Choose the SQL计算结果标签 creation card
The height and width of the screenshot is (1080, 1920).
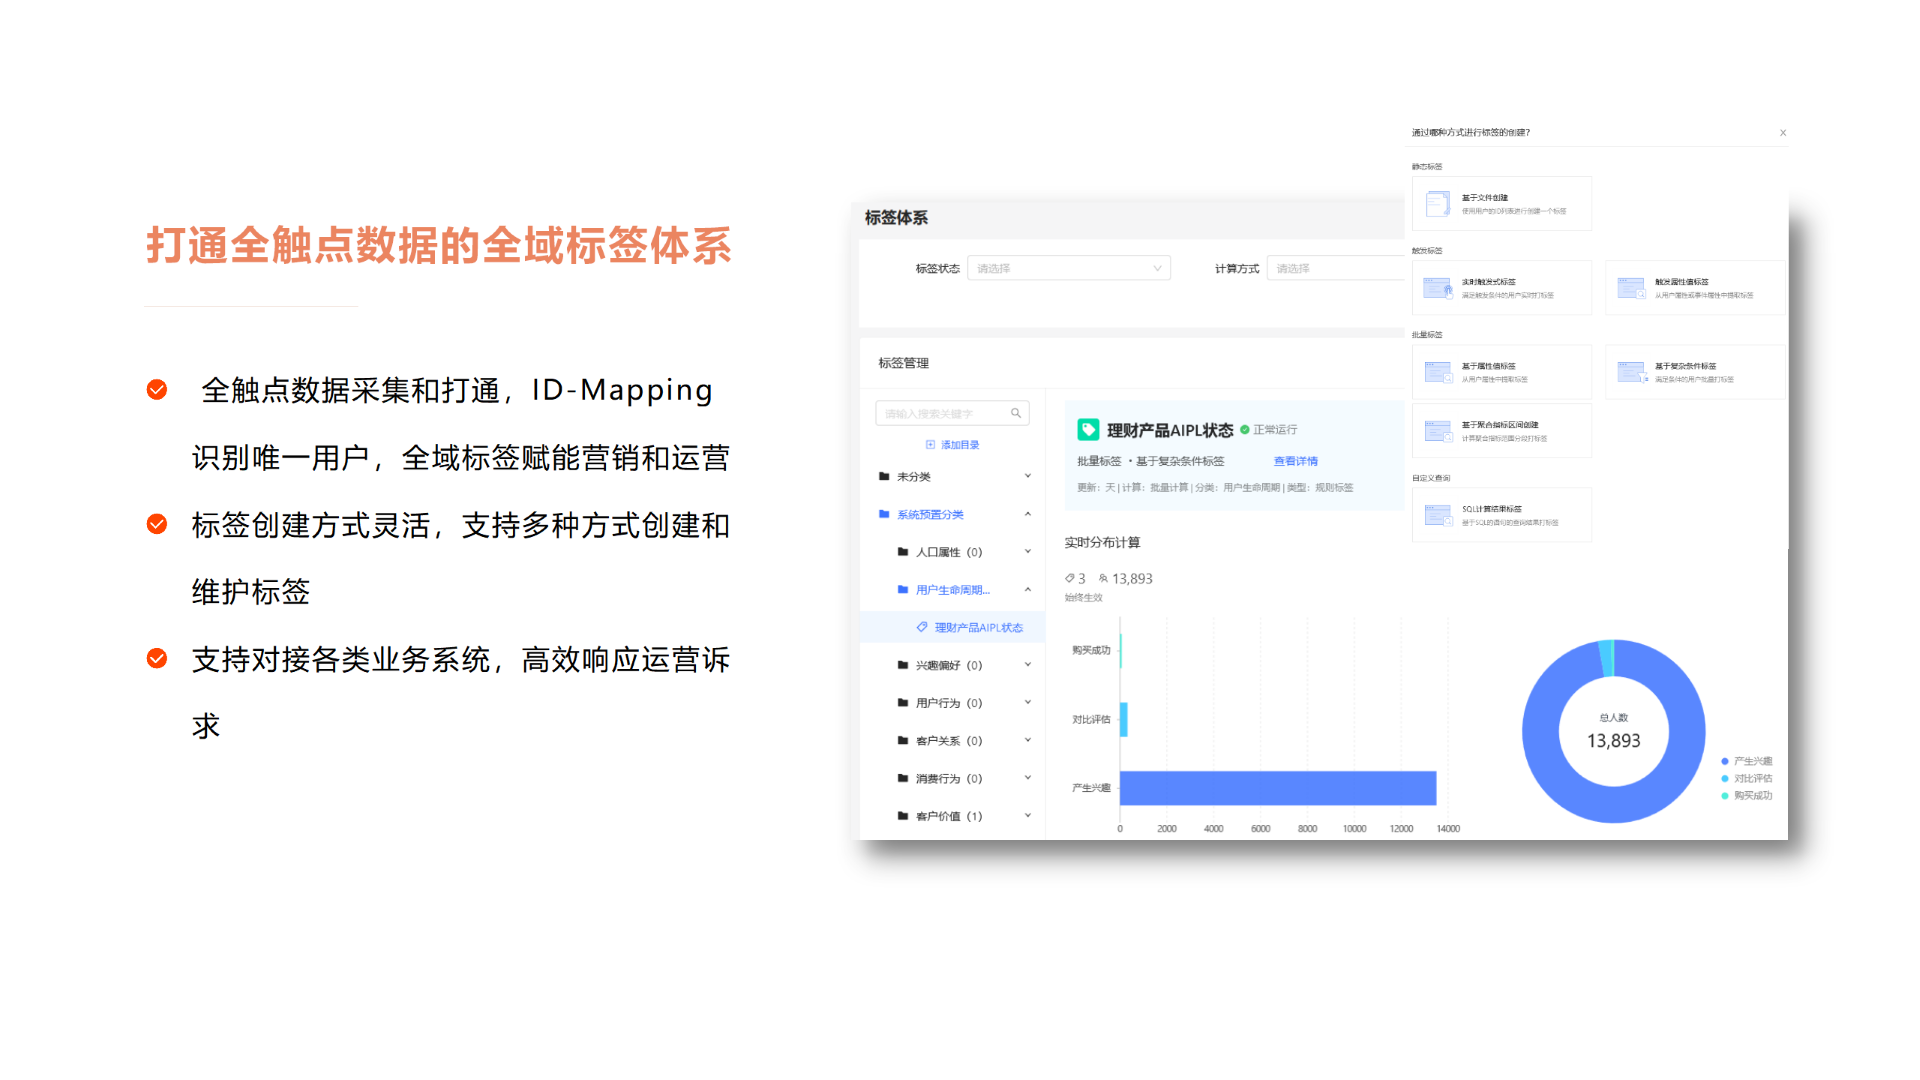point(1502,515)
